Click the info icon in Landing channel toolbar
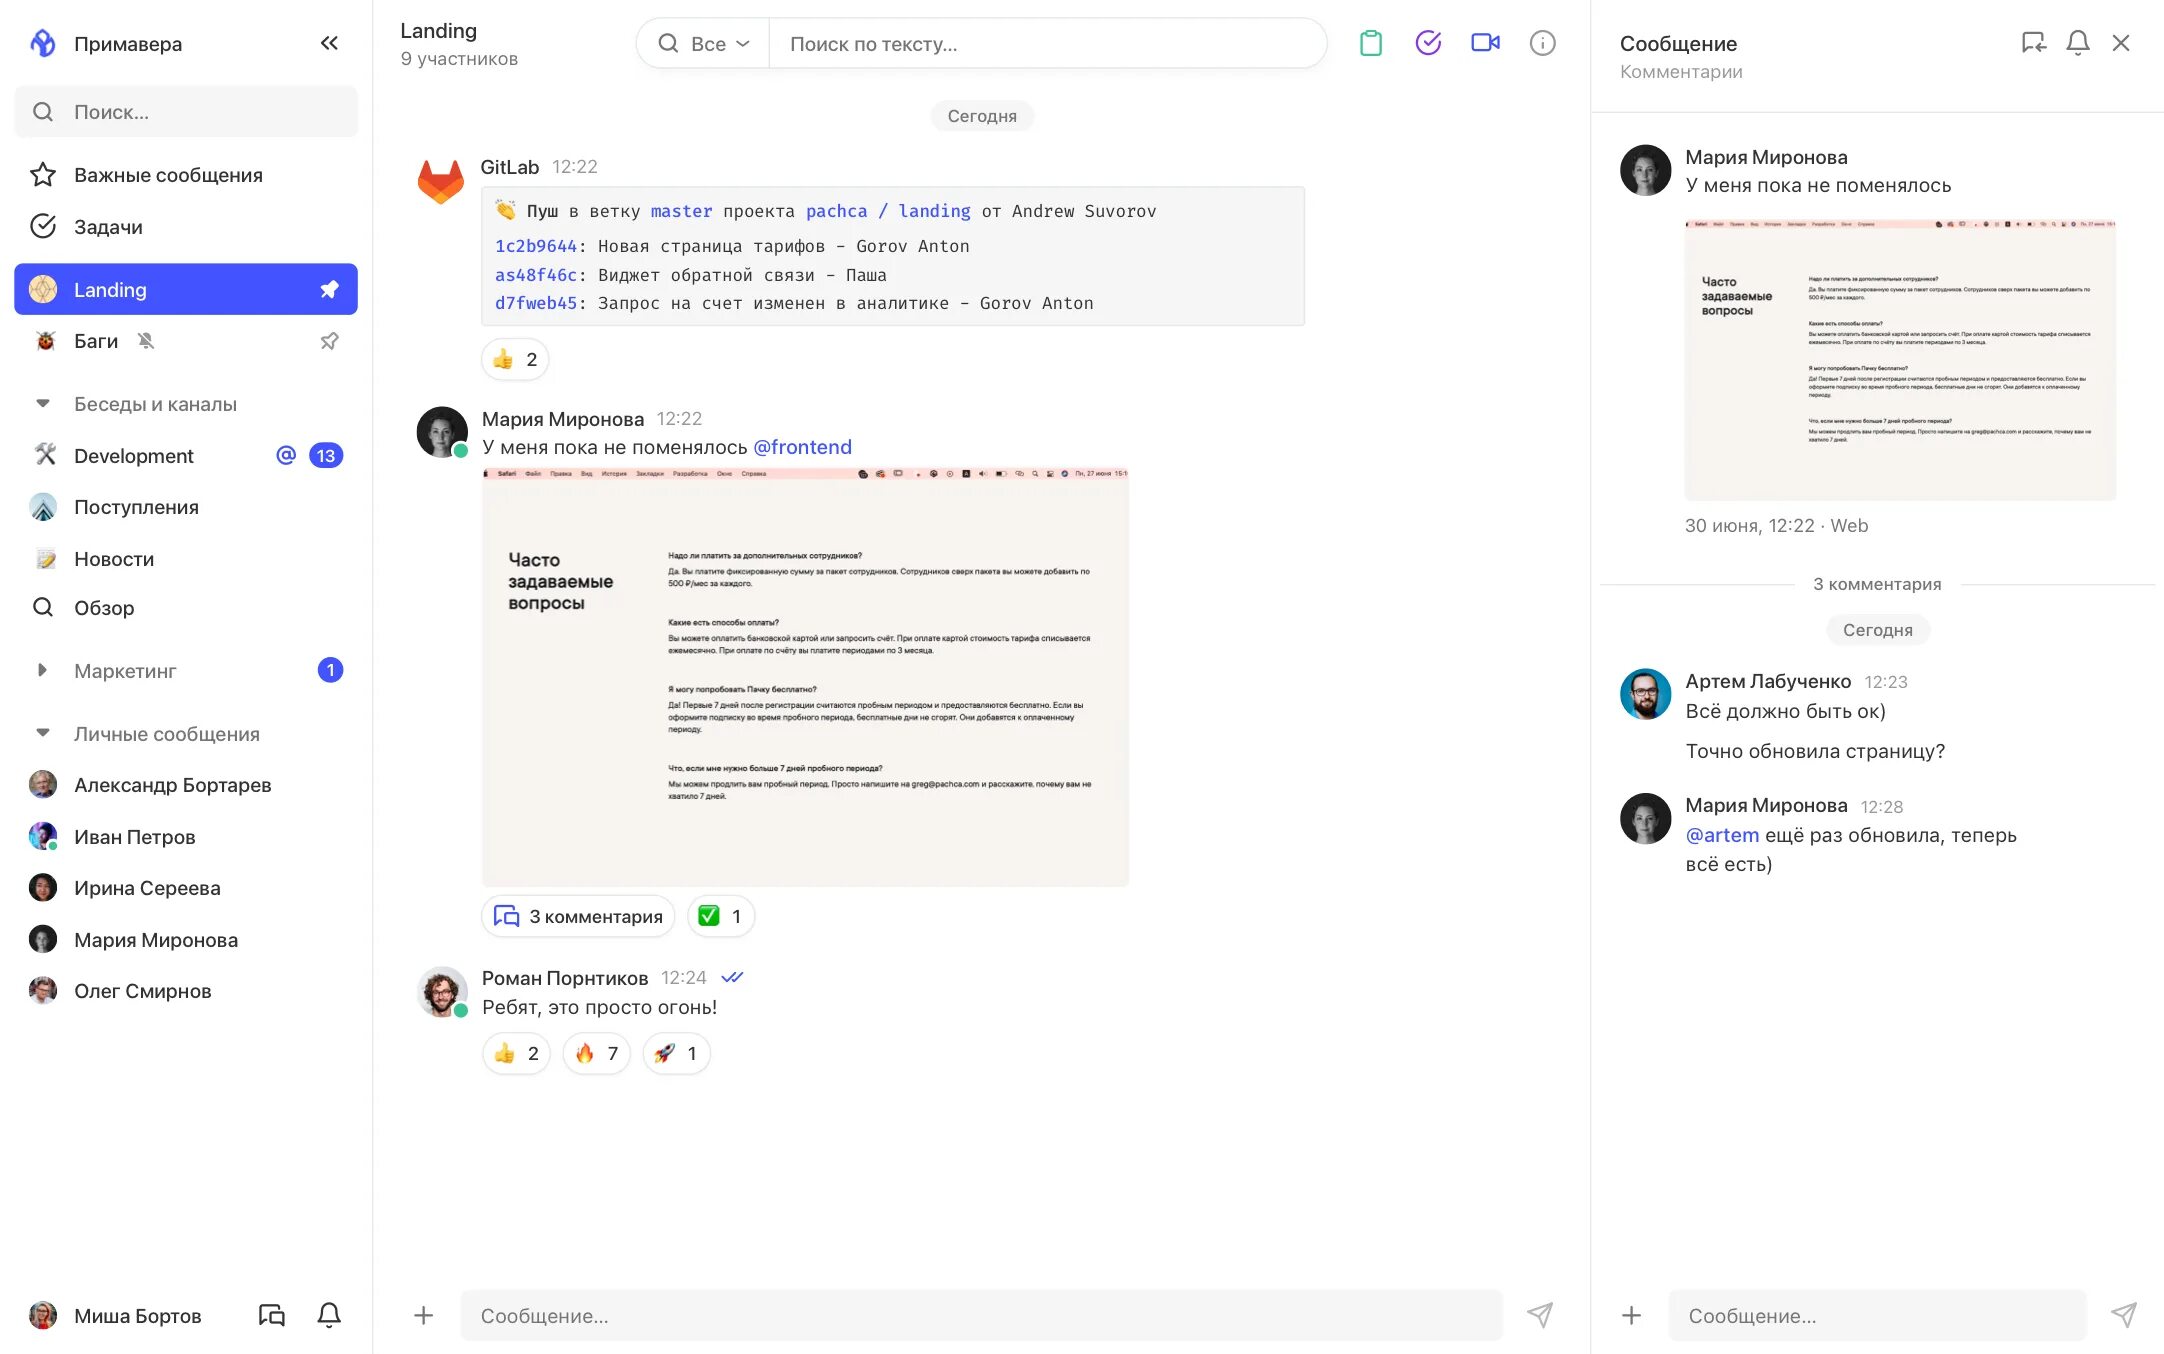The width and height of the screenshot is (2164, 1354). pos(1542,44)
